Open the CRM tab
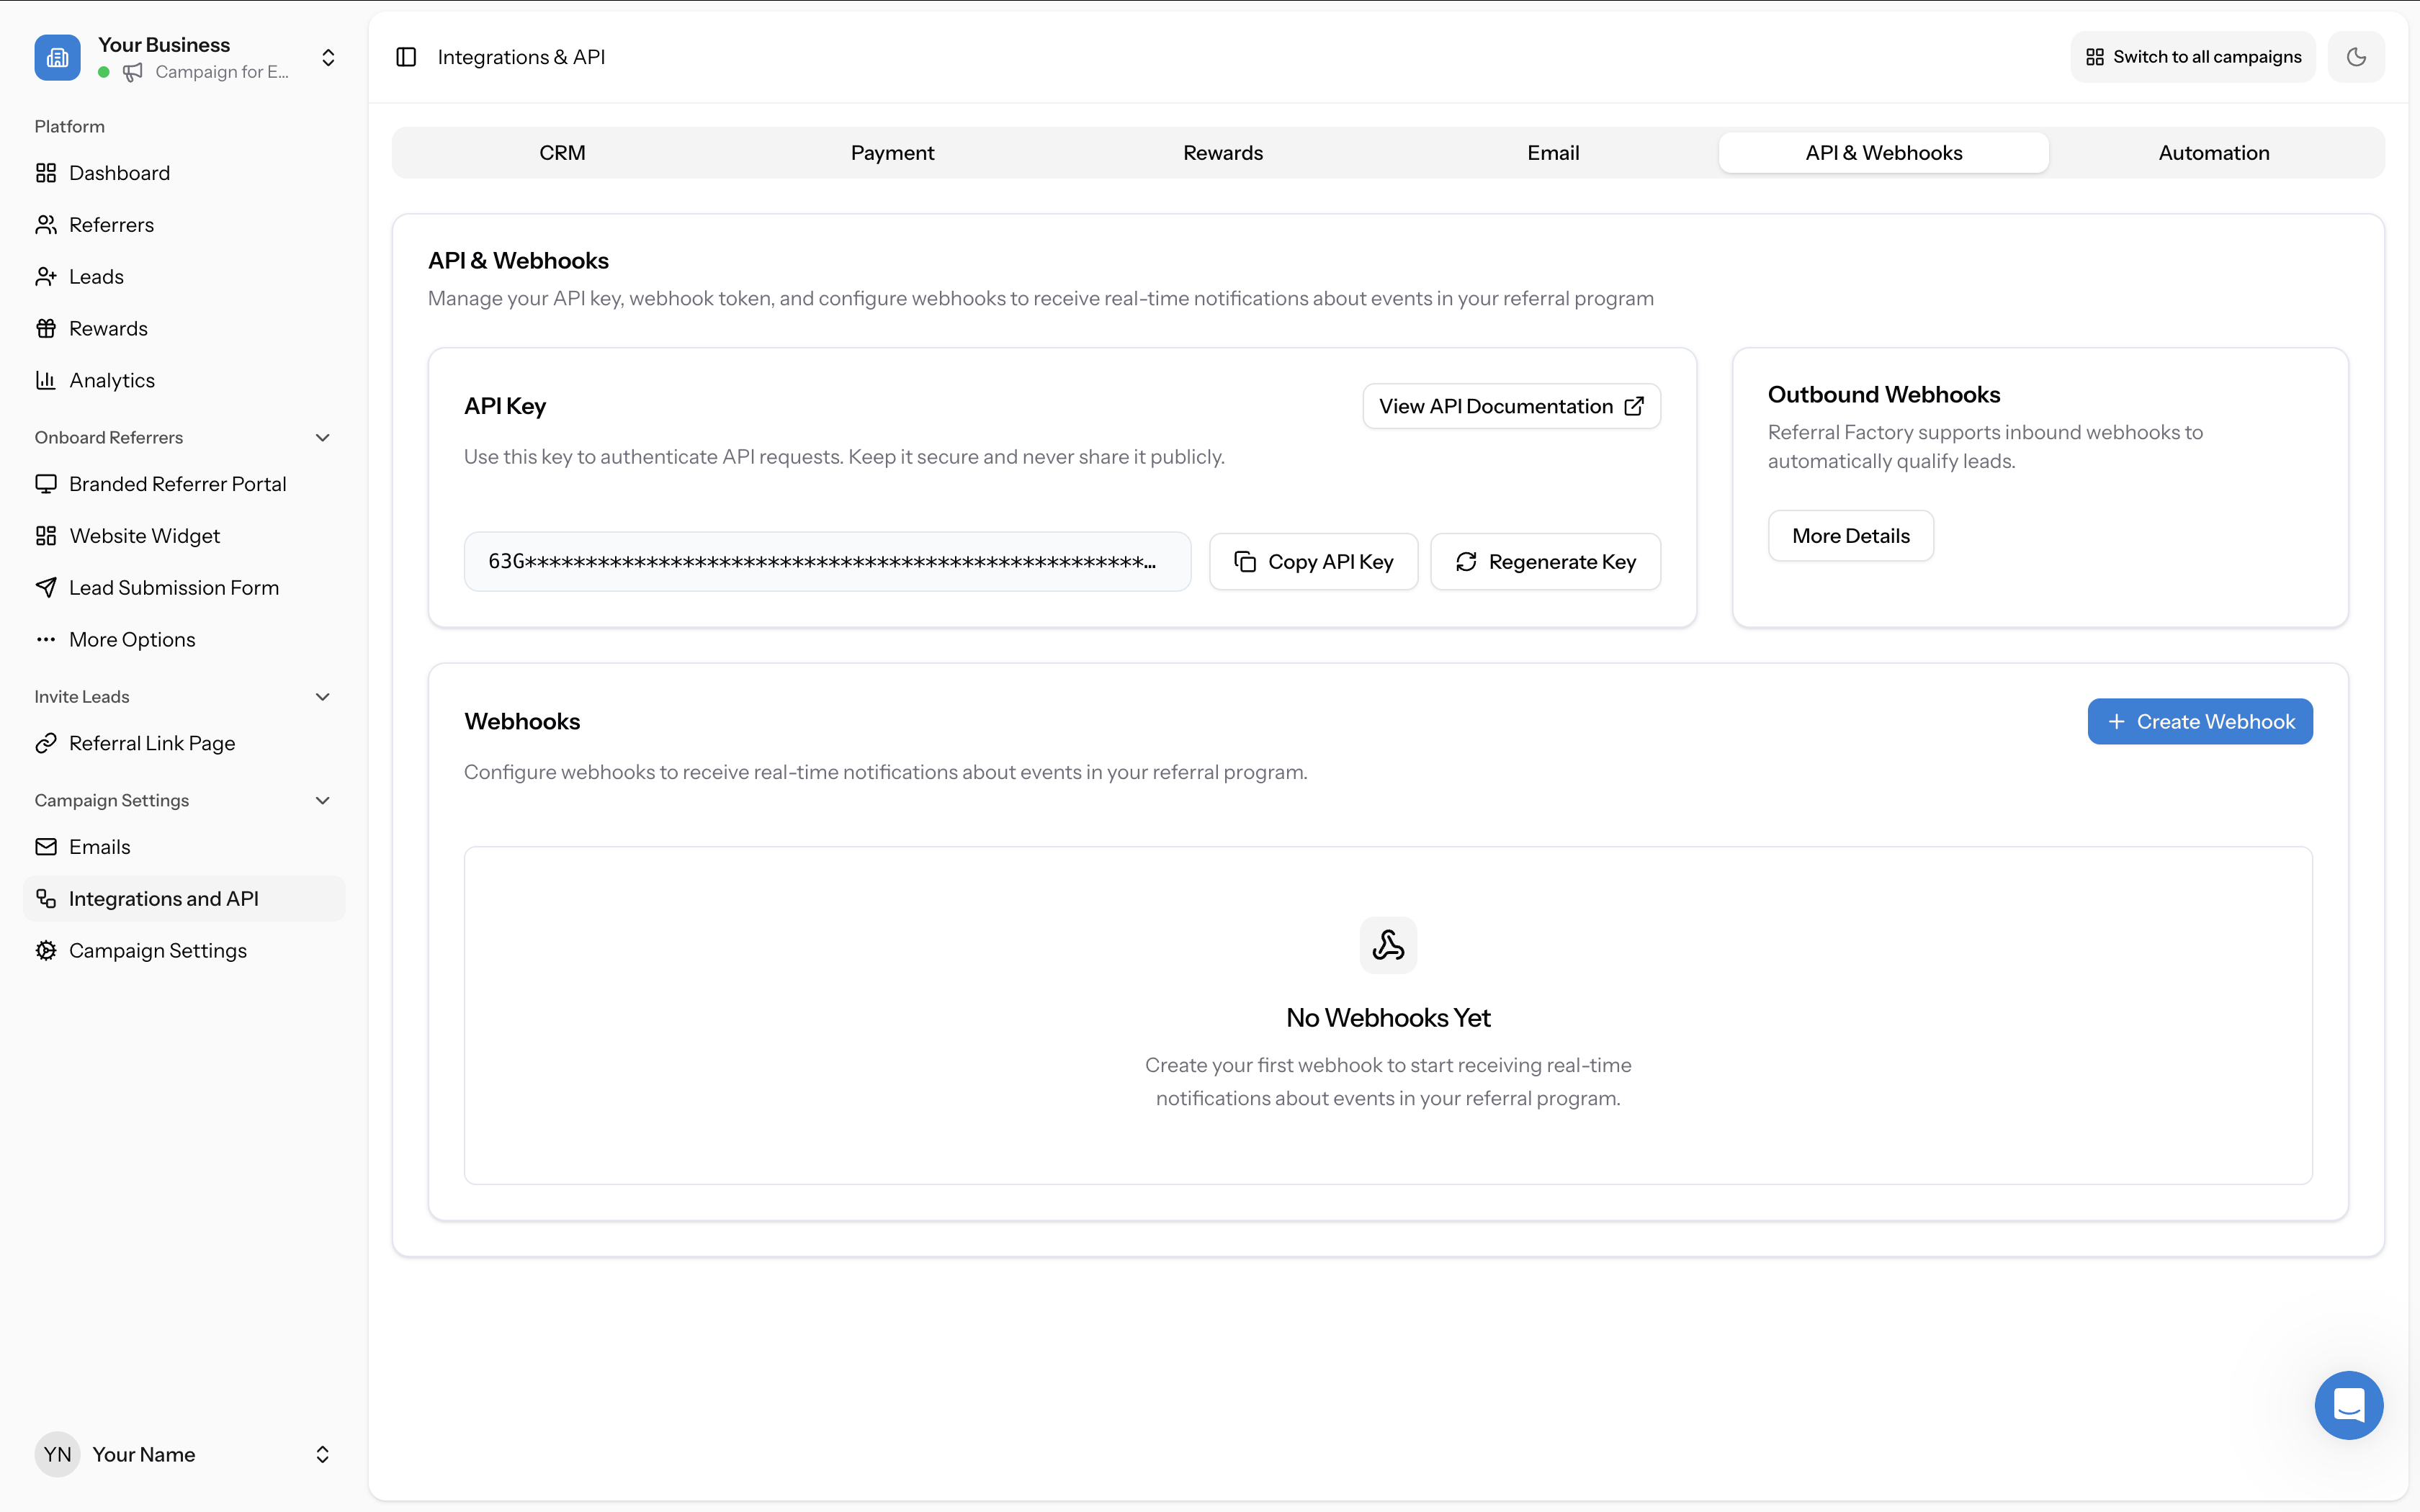The image size is (2420, 1512). coord(562,152)
